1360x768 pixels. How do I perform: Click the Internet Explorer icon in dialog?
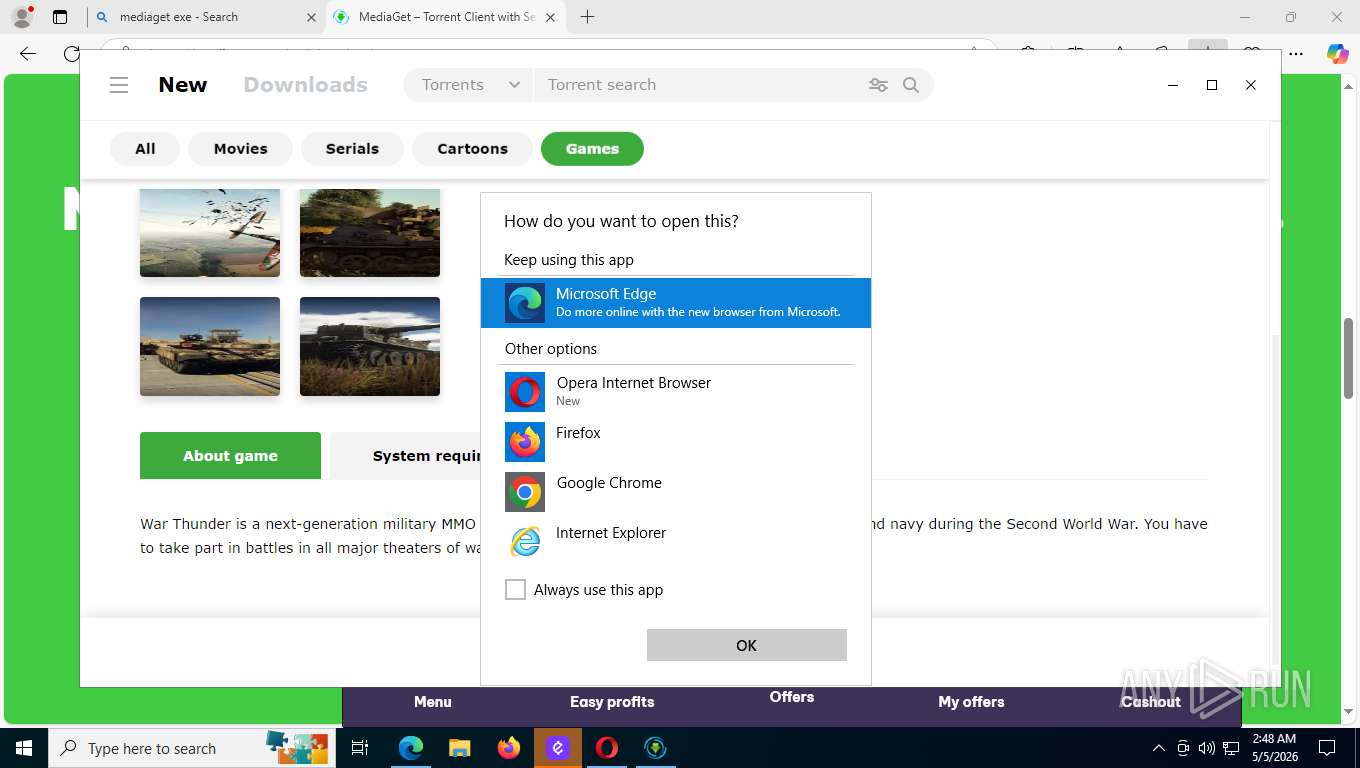point(525,542)
